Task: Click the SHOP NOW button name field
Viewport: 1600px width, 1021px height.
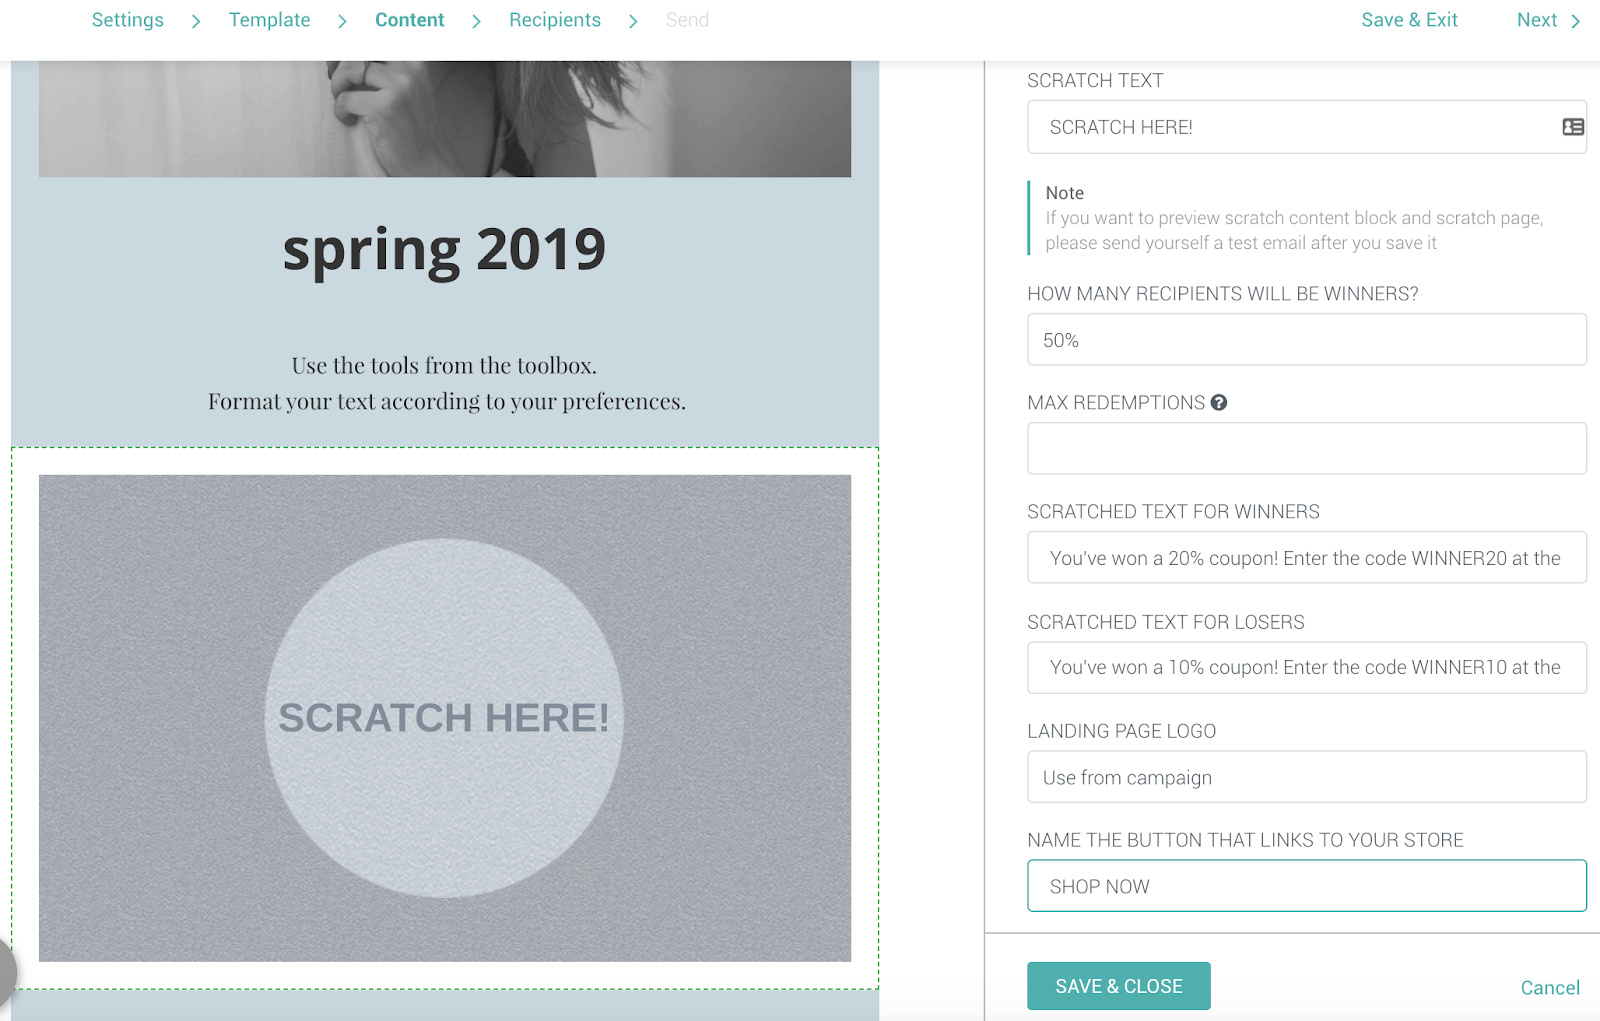Action: click(1307, 886)
